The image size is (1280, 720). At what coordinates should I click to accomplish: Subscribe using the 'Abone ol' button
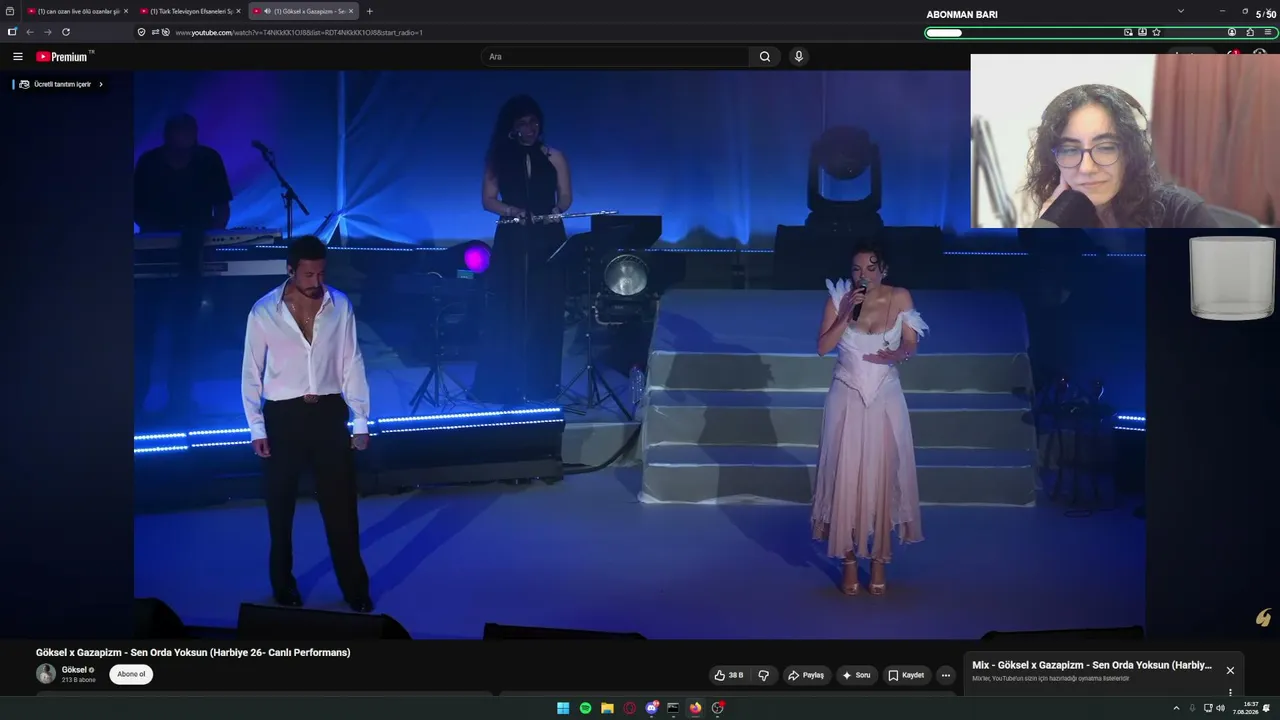131,674
